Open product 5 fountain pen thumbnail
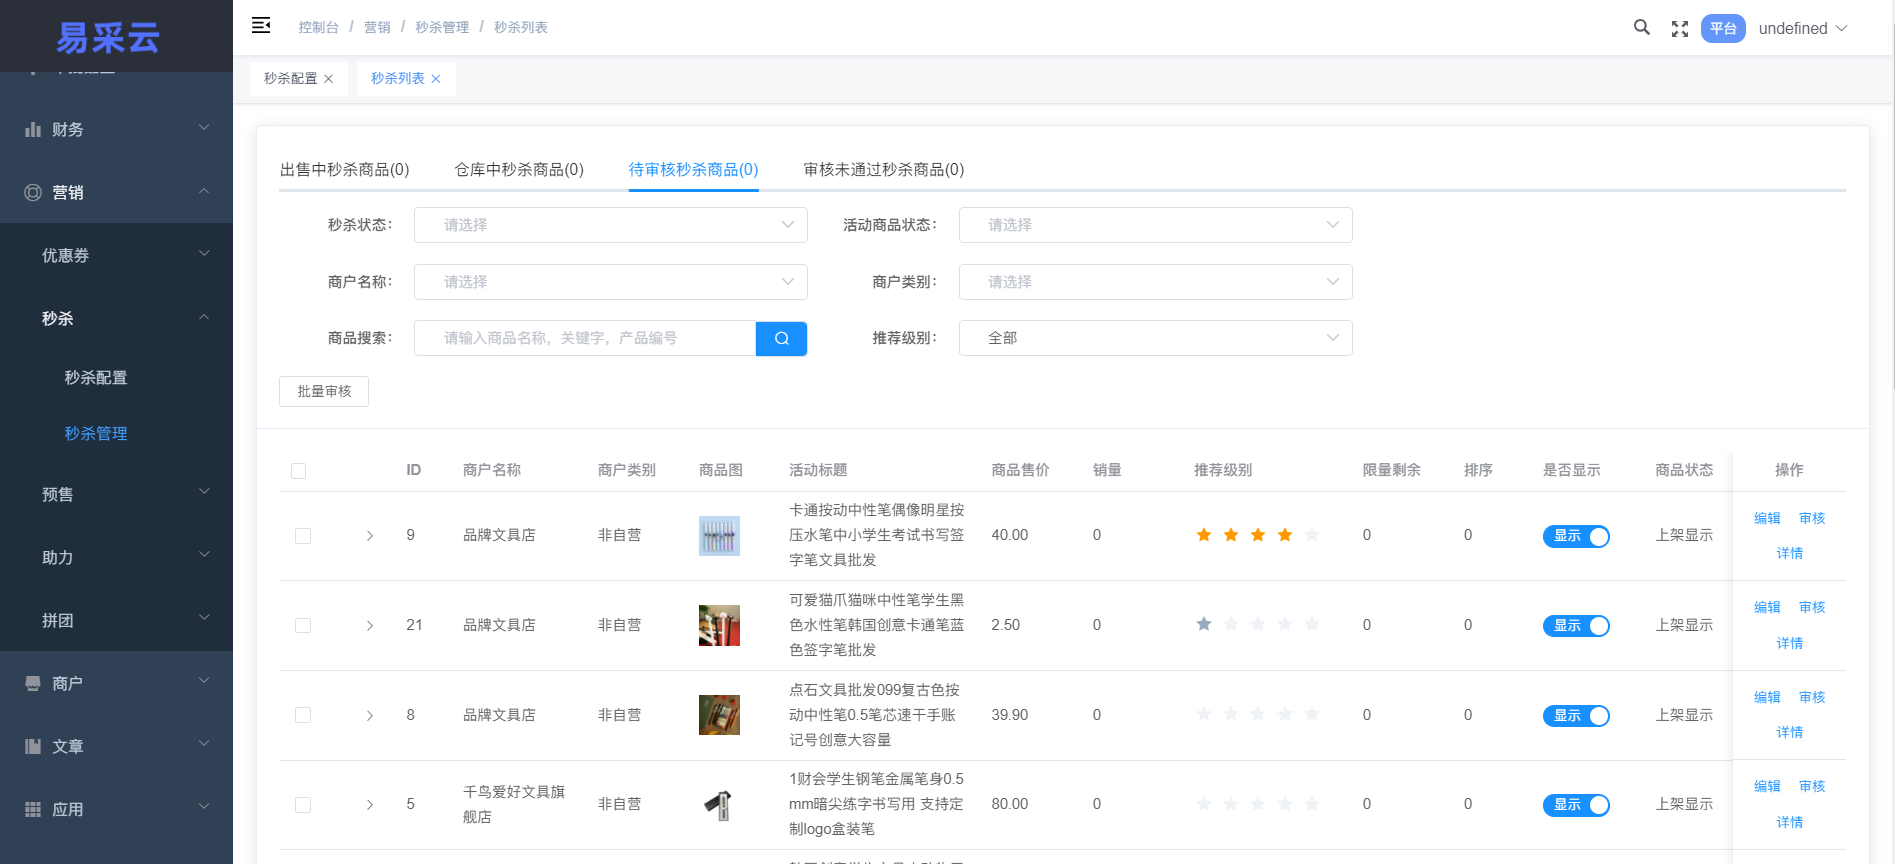 click(x=719, y=804)
